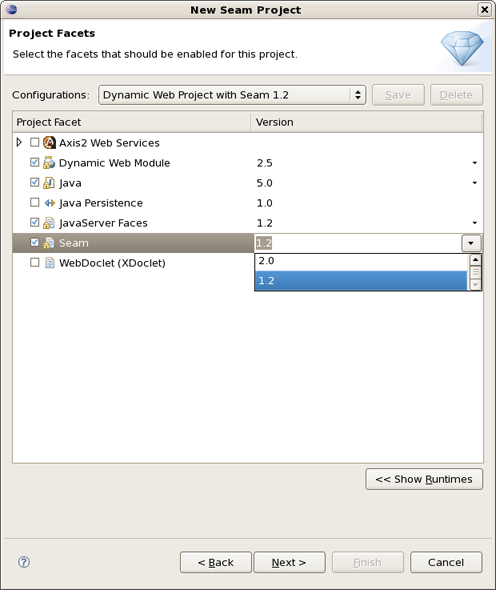Click the Dynamic Web Module facet icon
Screen dimensions: 496x590
click(49, 163)
